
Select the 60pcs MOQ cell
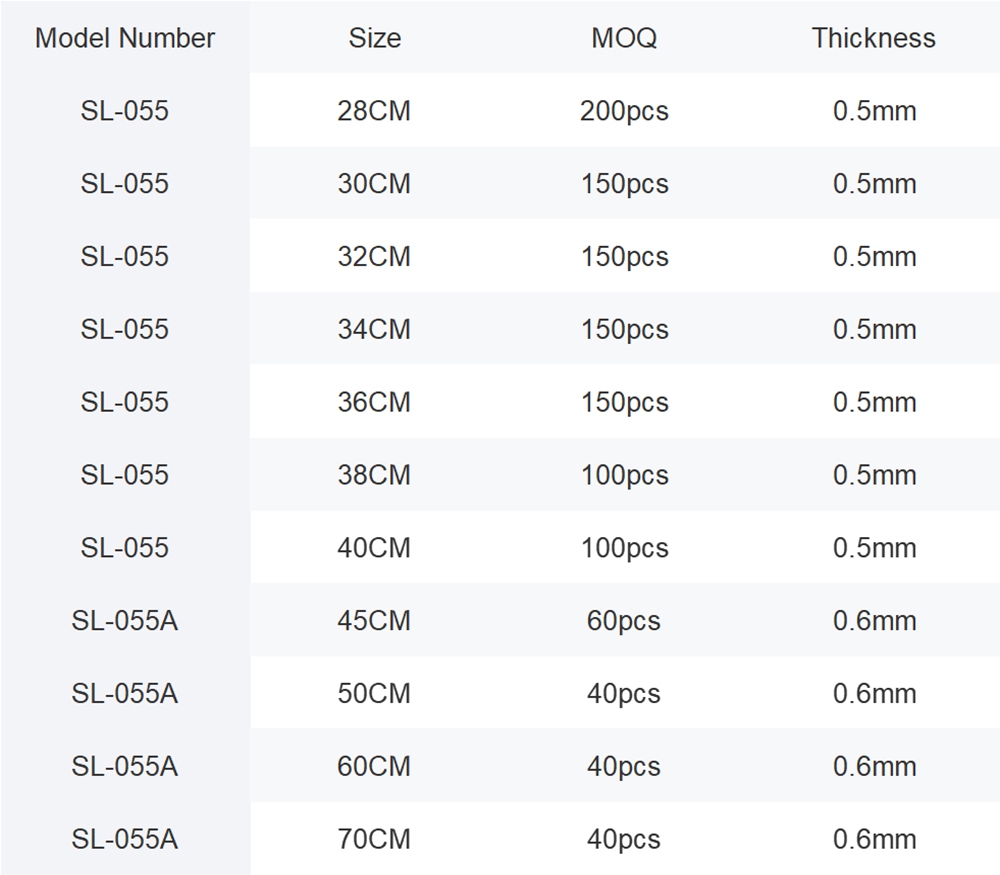[624, 621]
